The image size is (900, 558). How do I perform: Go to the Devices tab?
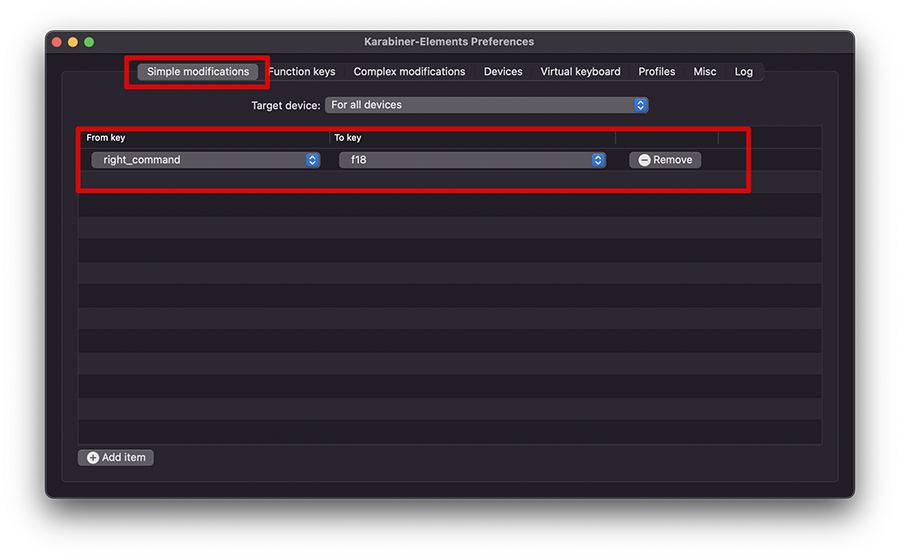click(x=503, y=72)
